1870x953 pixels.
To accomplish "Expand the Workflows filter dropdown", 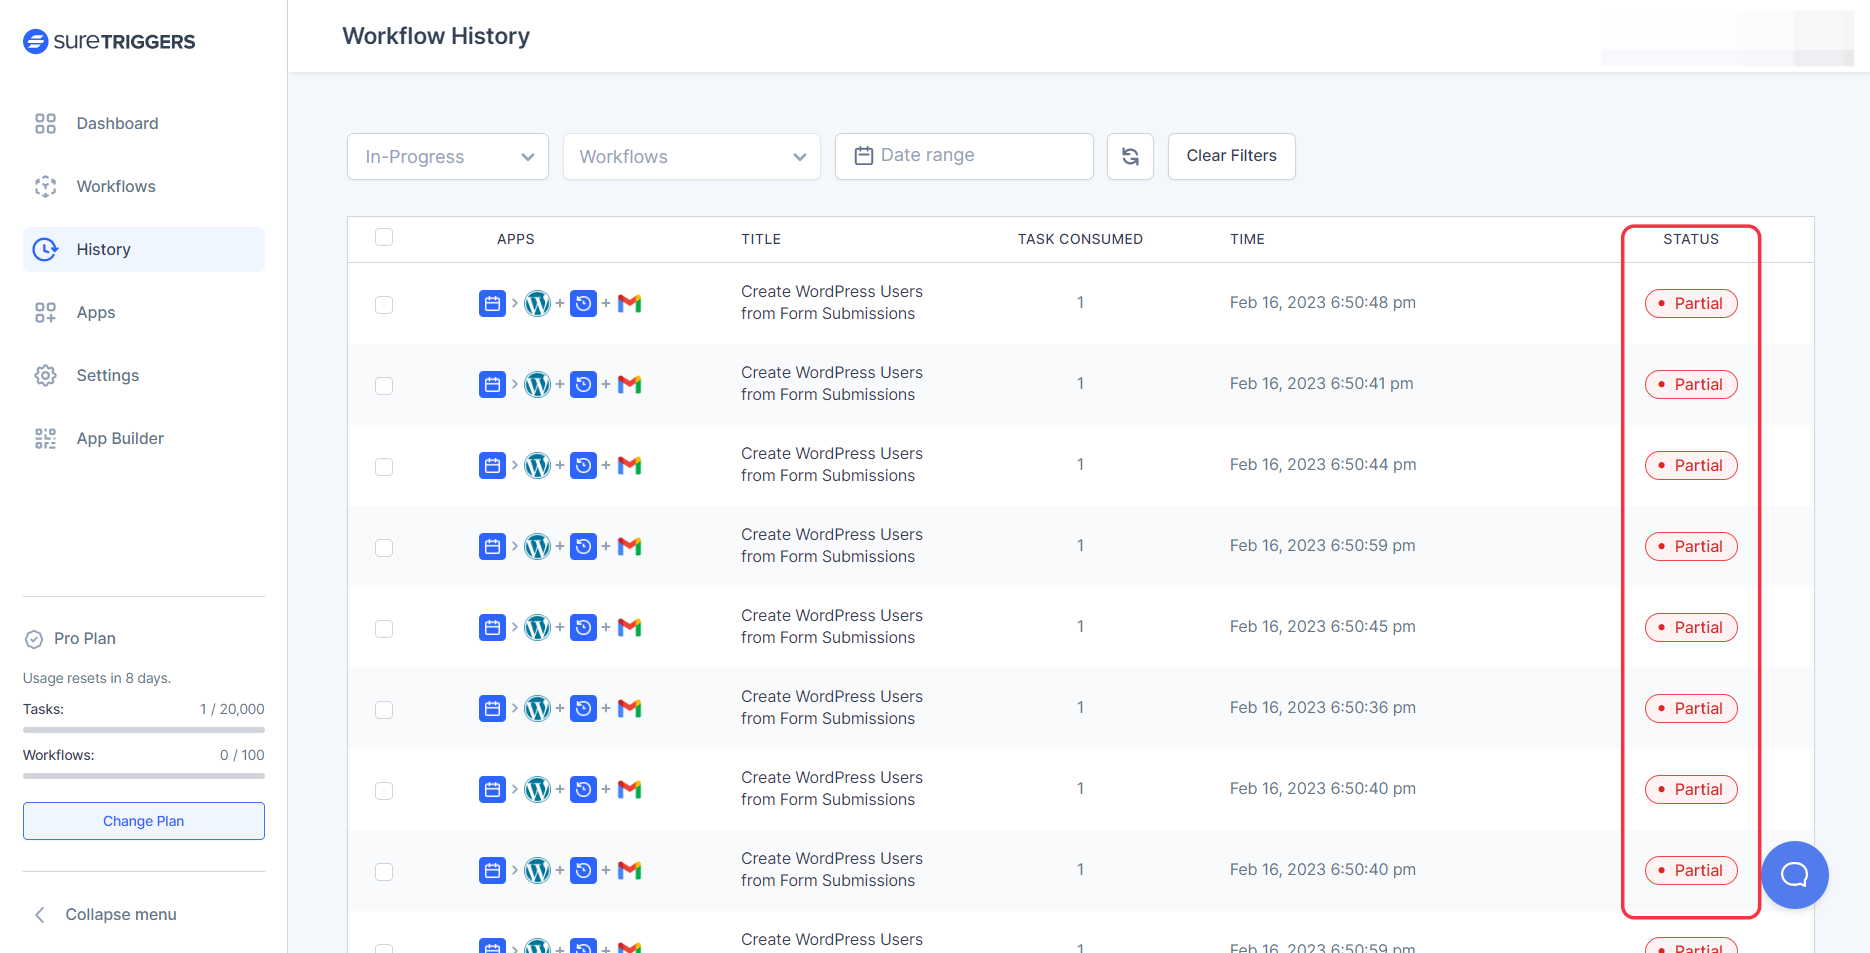I will click(x=691, y=157).
